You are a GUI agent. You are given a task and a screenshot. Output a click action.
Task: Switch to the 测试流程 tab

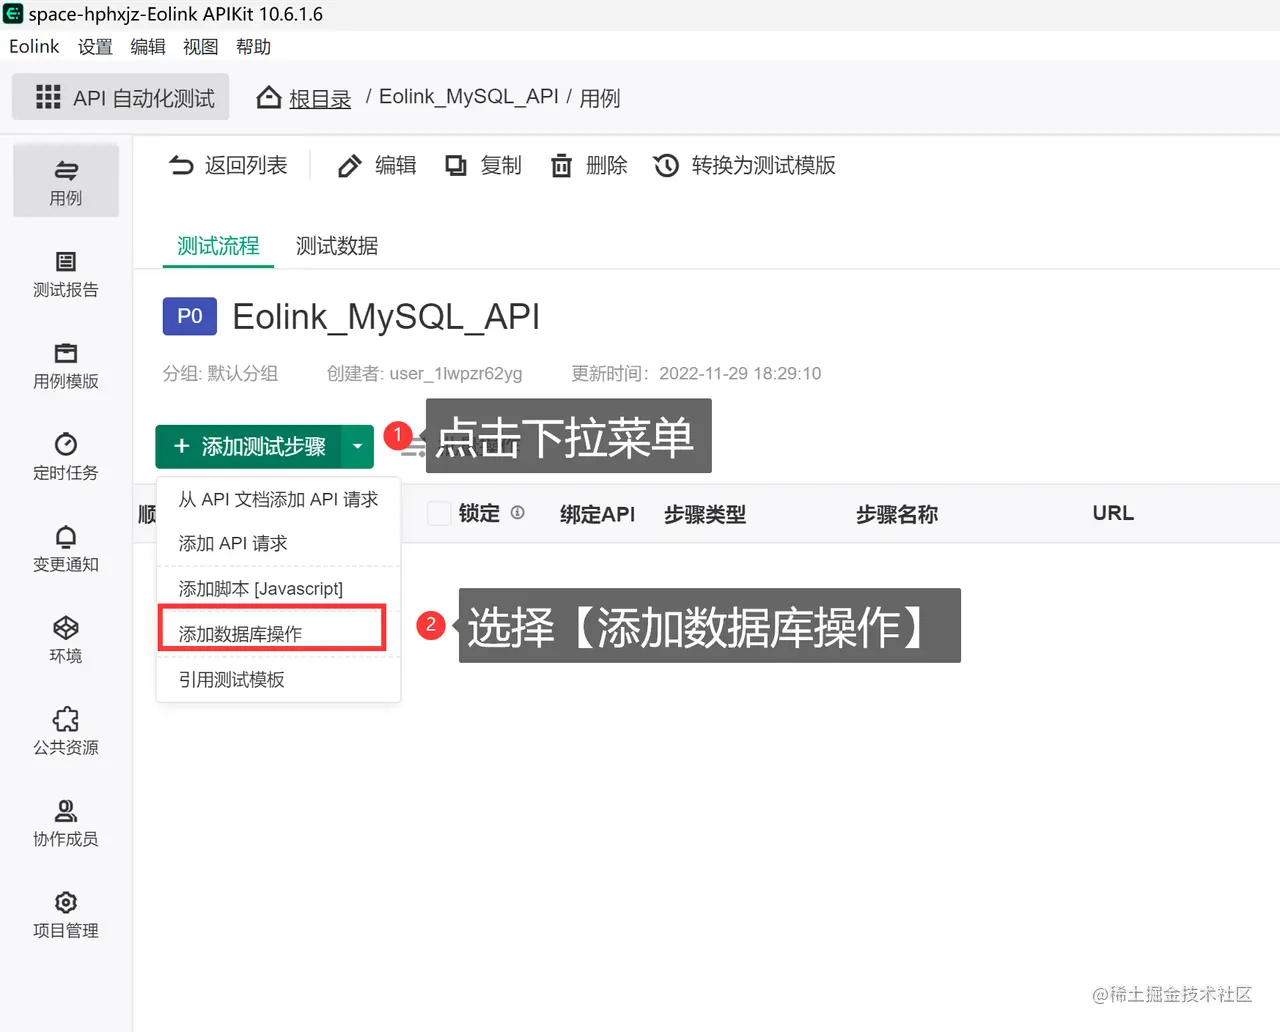(x=218, y=246)
